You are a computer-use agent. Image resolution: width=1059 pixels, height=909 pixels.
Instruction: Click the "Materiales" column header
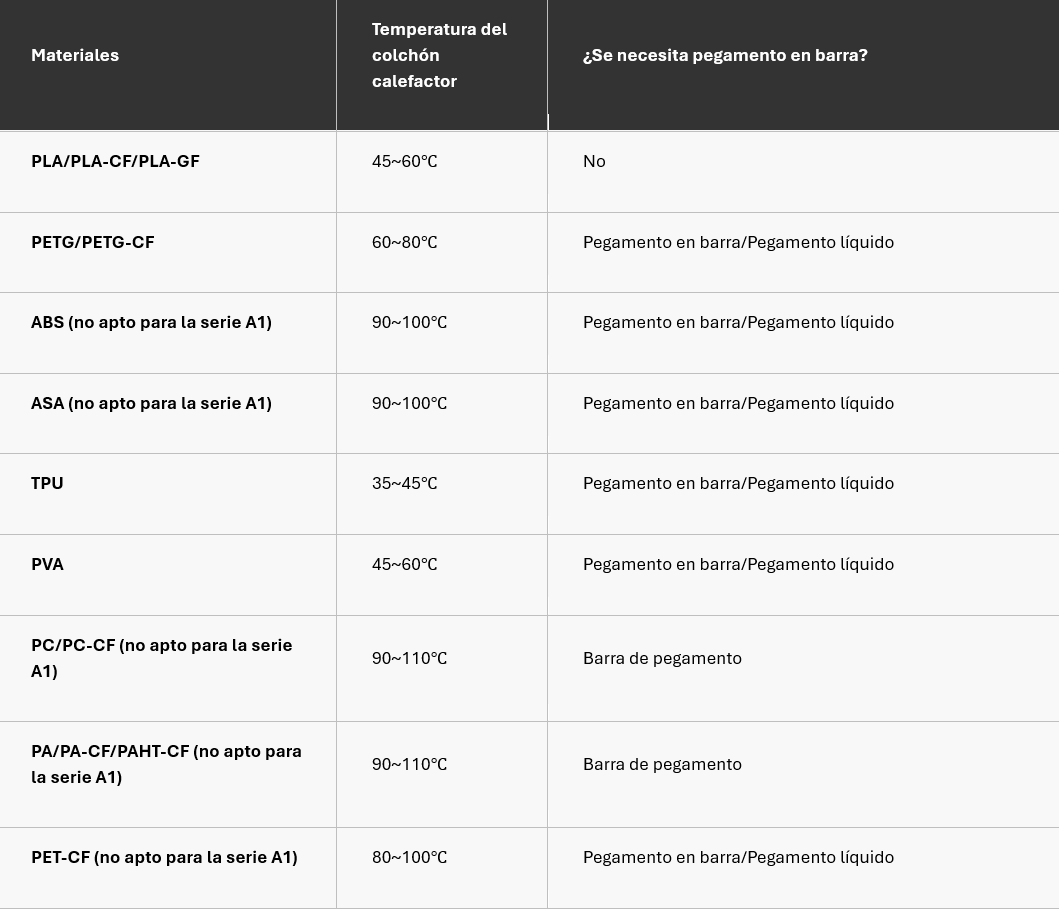[x=75, y=55]
